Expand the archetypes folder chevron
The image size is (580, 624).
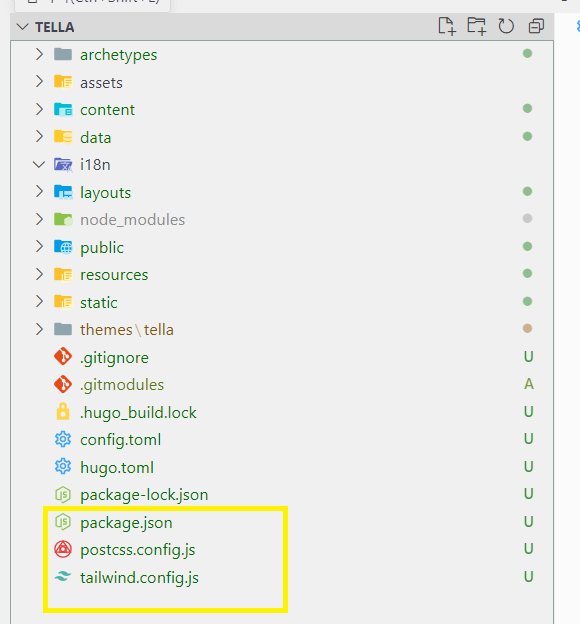click(x=39, y=54)
